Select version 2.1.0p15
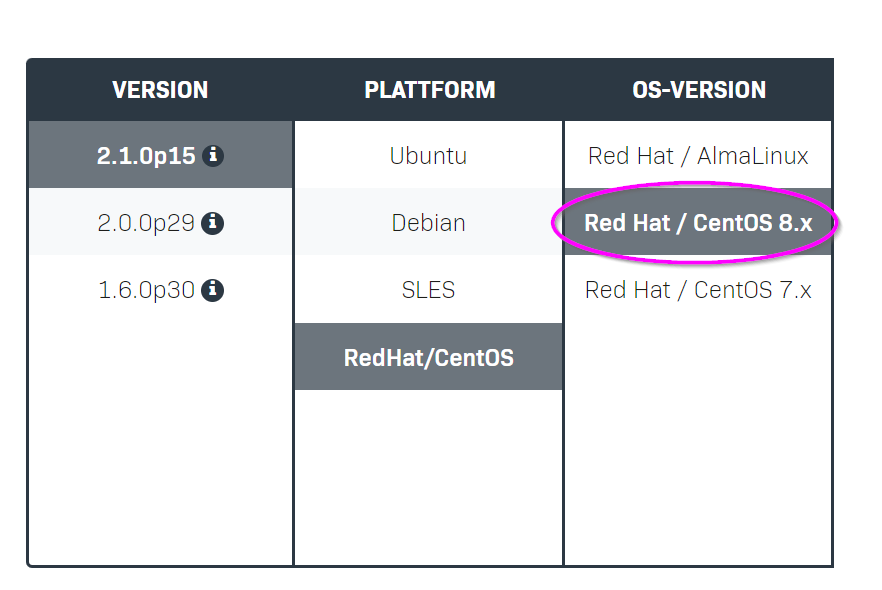 click(160, 155)
